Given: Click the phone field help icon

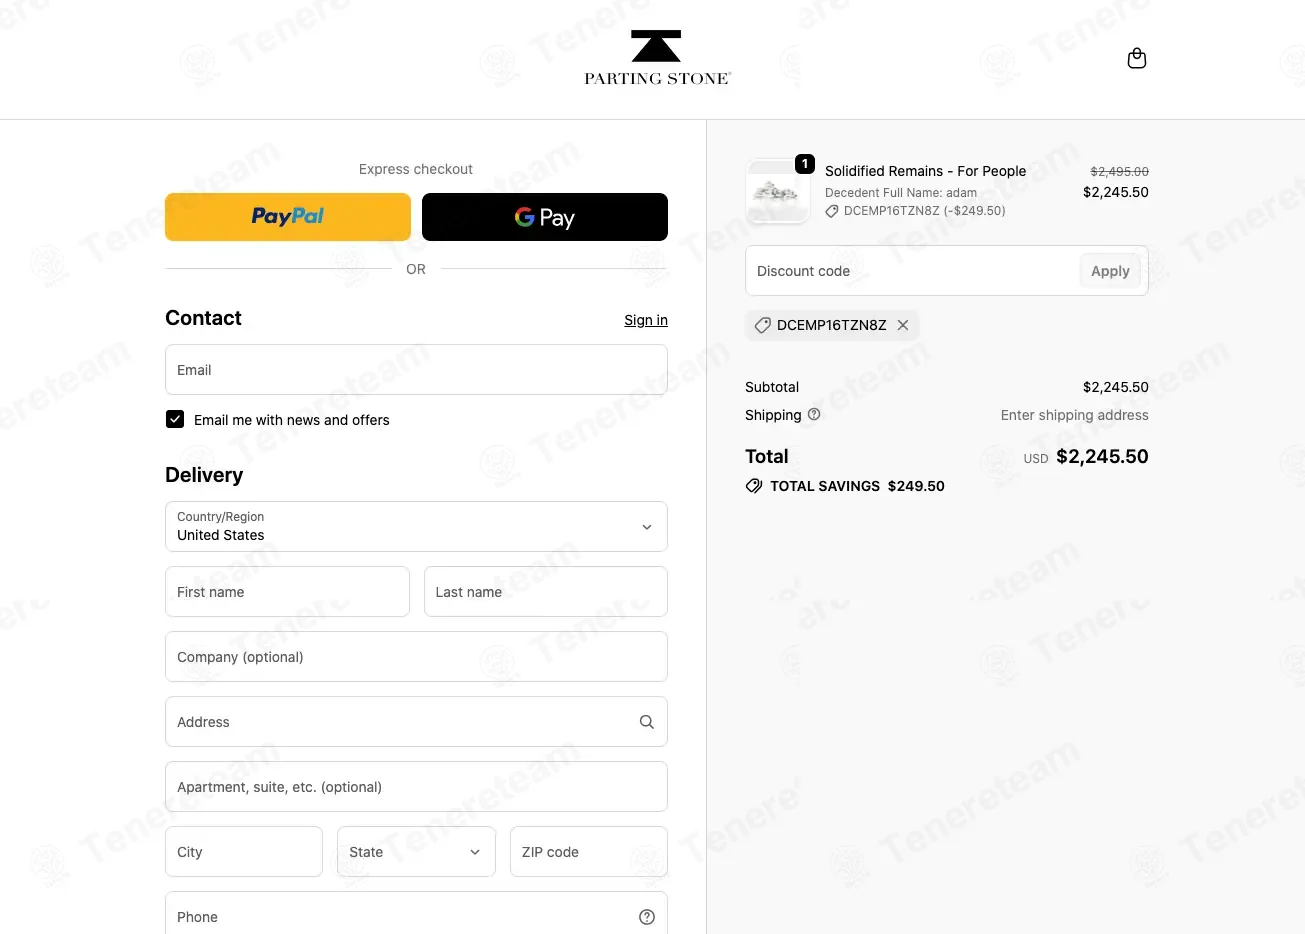Looking at the screenshot, I should pyautogui.click(x=647, y=917).
